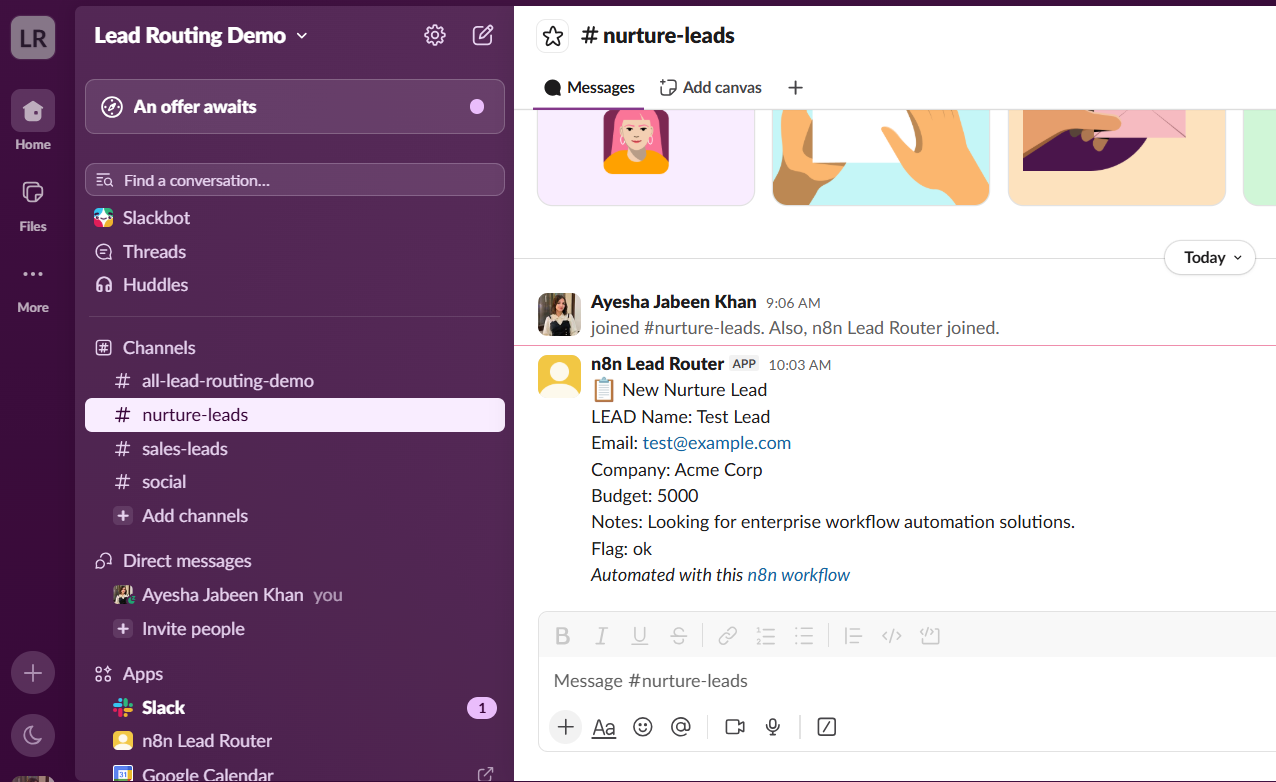Toggle the moon status icon
Screen dimensions: 1276x782
click(33, 736)
